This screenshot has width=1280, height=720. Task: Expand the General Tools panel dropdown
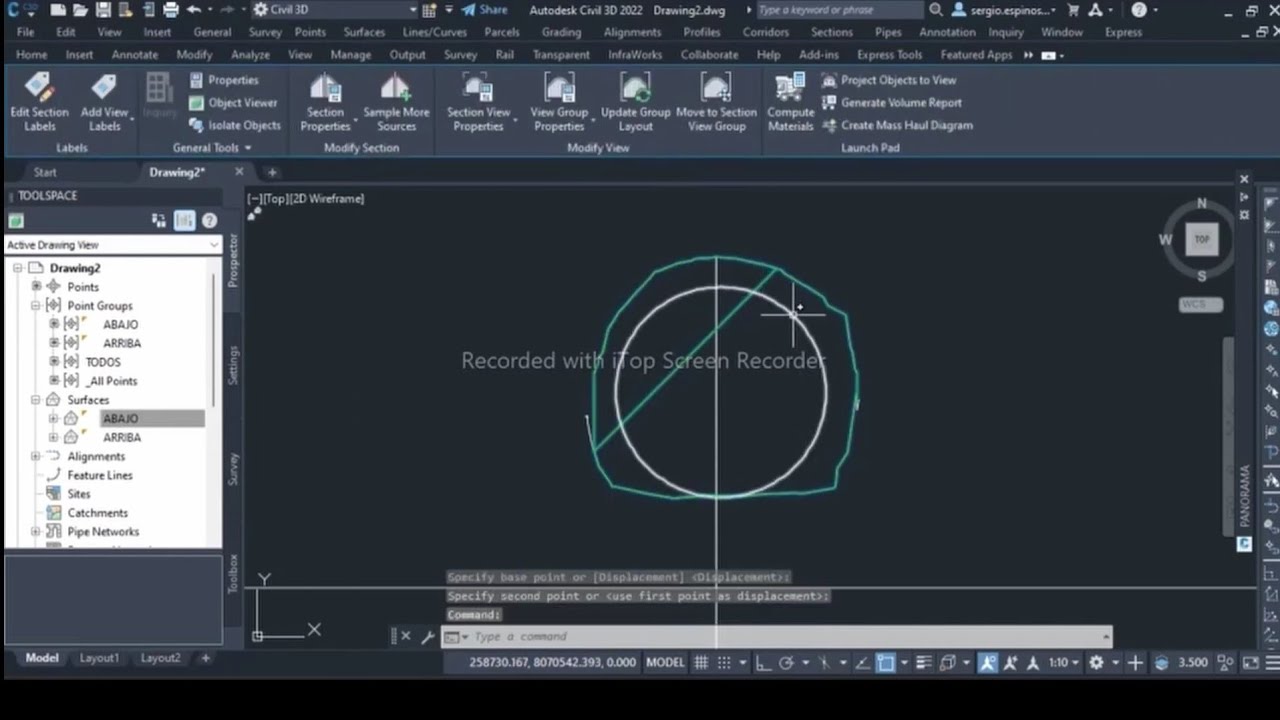212,148
